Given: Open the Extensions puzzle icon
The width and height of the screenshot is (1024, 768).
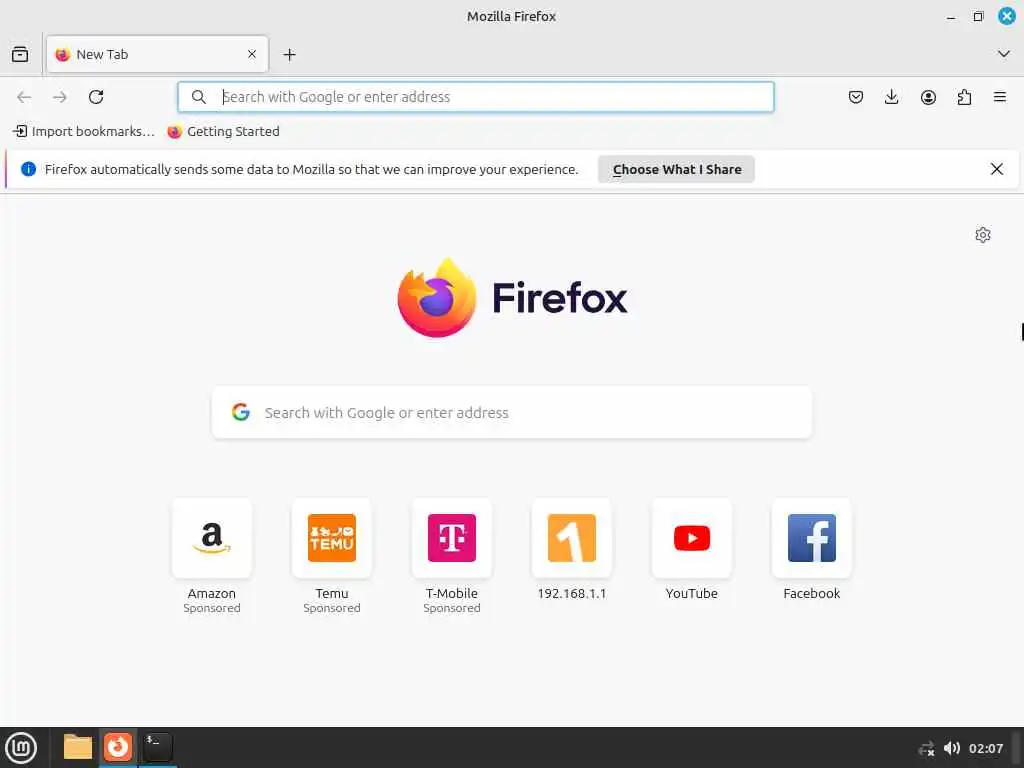Looking at the screenshot, I should [x=964, y=97].
